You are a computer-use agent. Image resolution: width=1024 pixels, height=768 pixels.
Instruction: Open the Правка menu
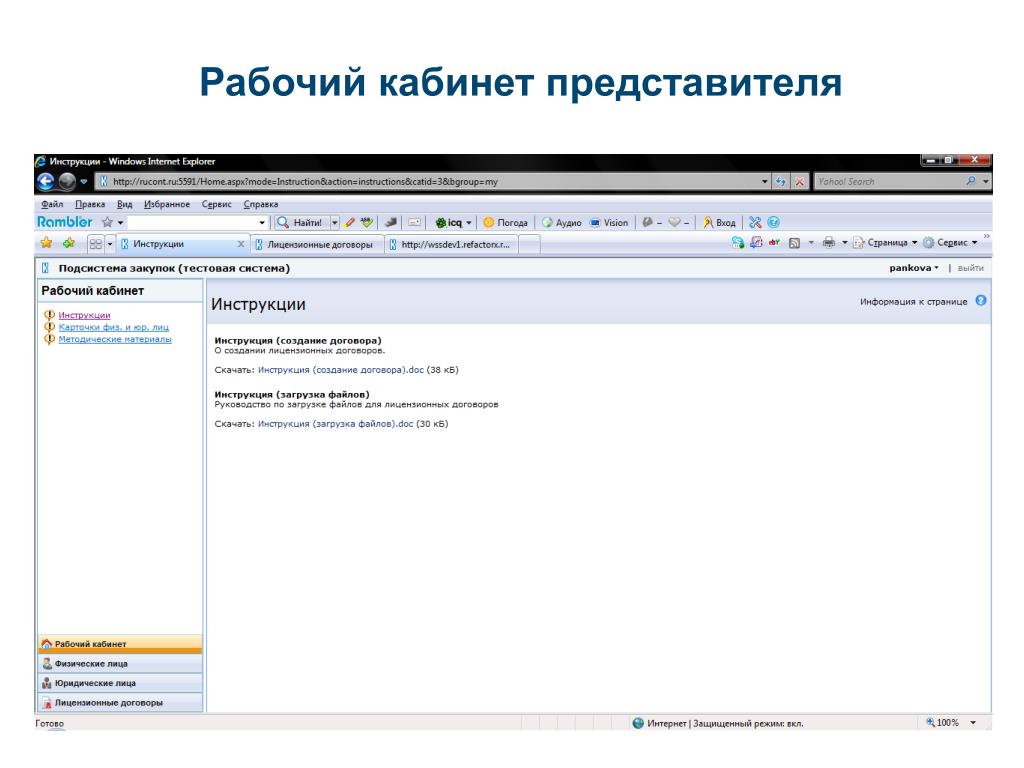(89, 204)
